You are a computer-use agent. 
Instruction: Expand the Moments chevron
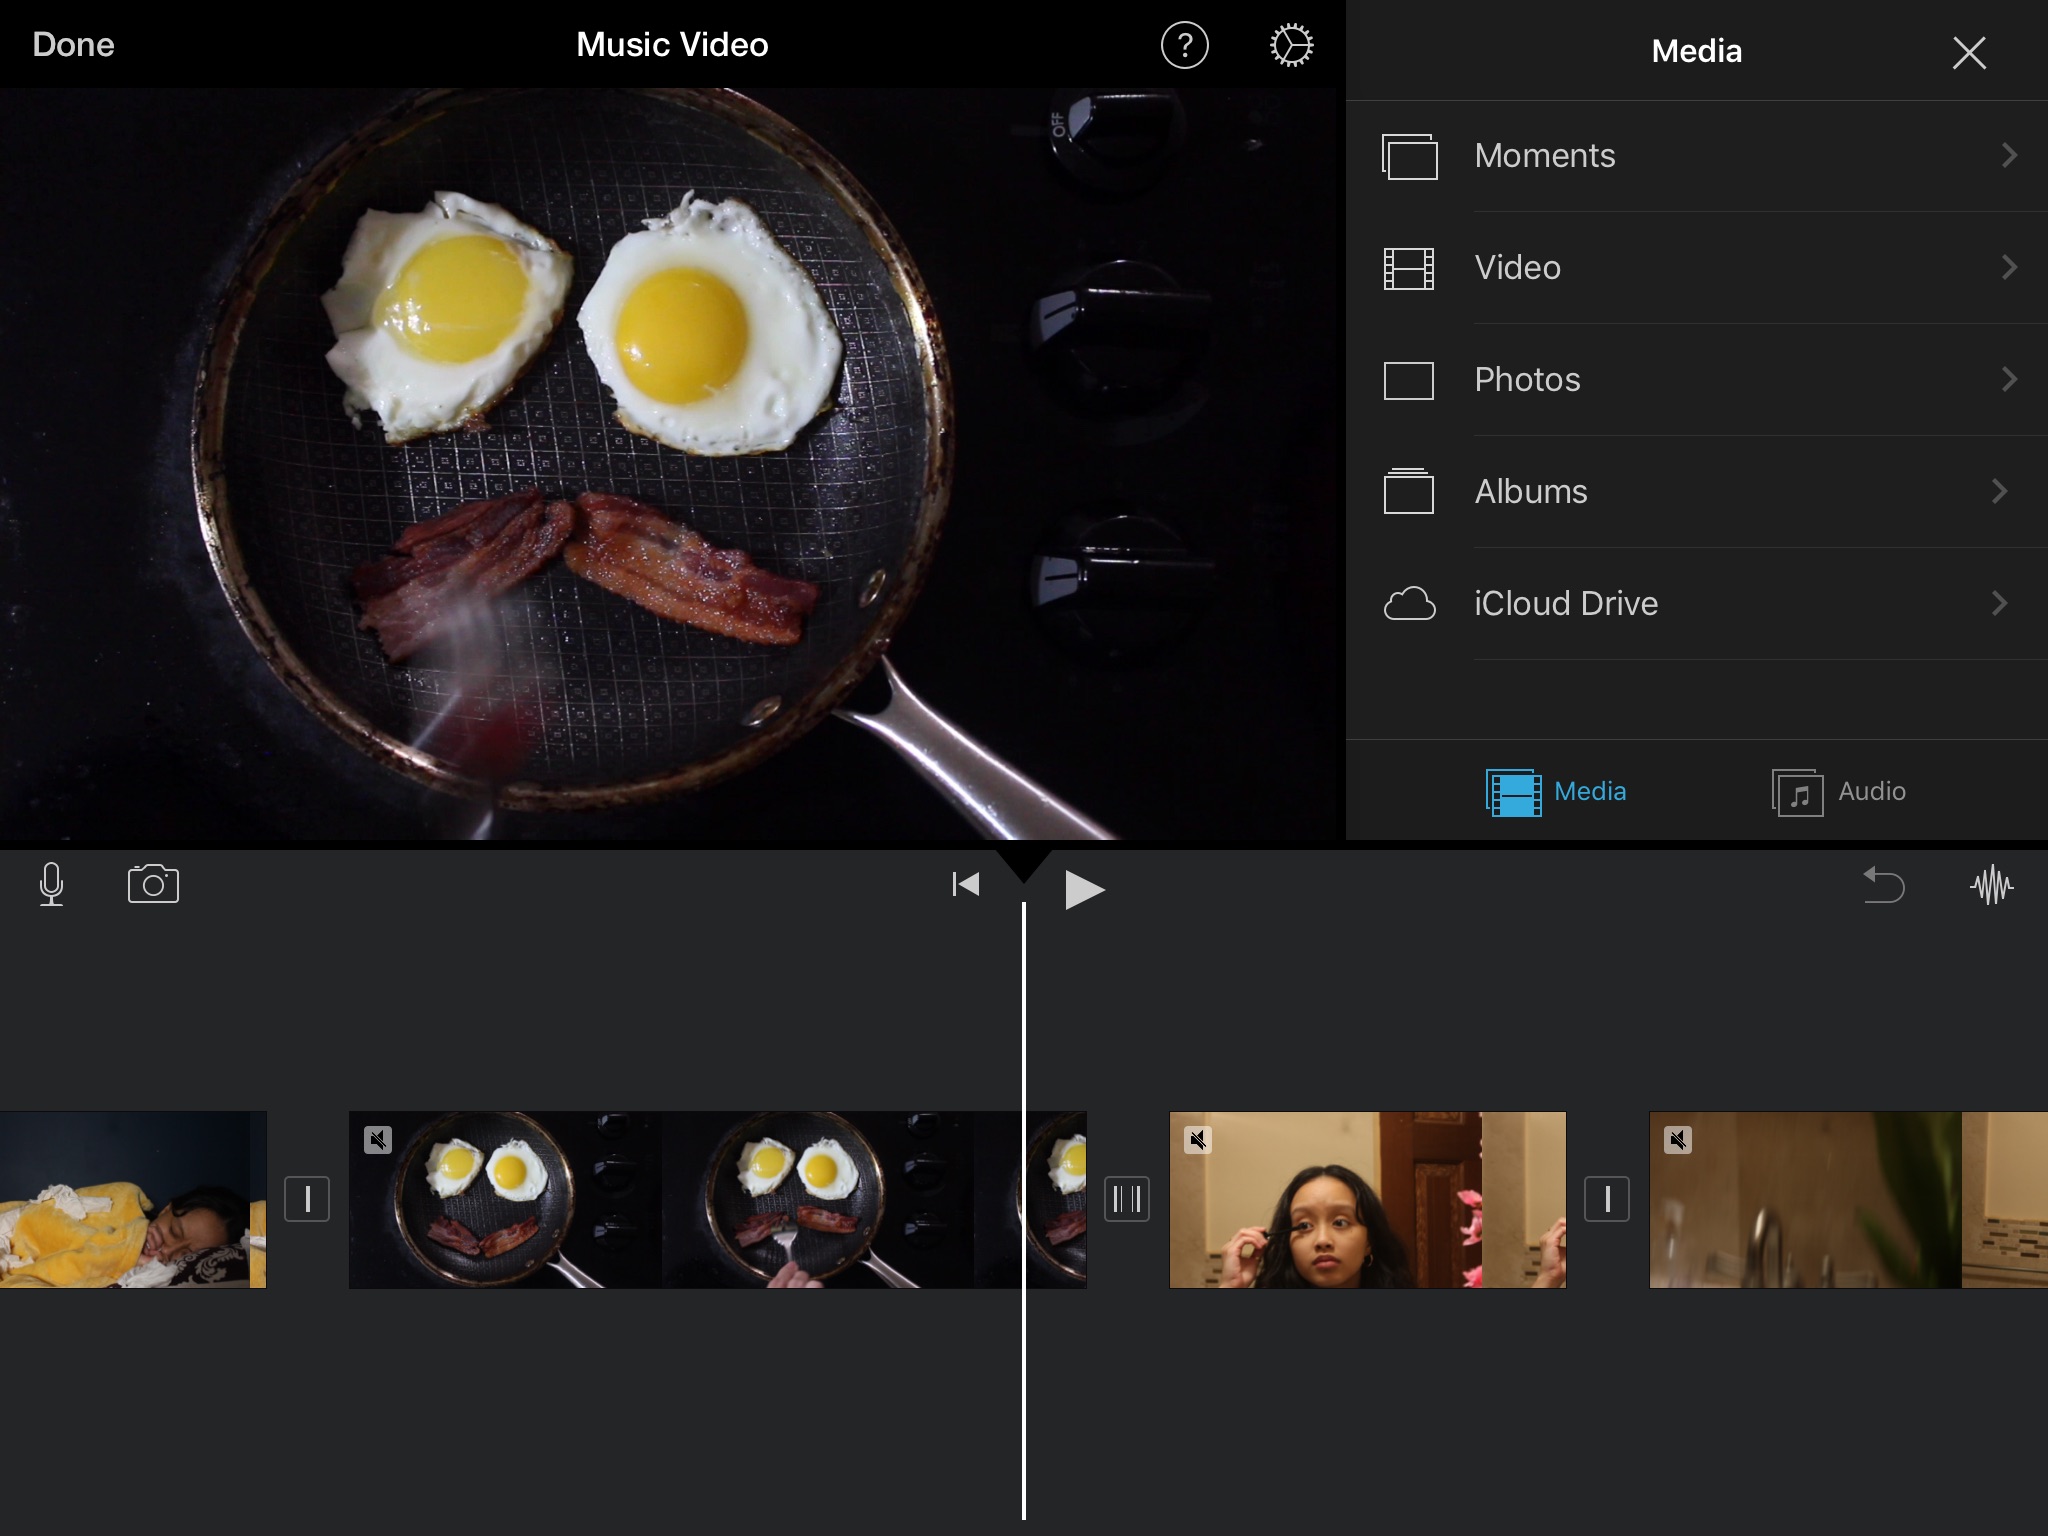point(2008,155)
